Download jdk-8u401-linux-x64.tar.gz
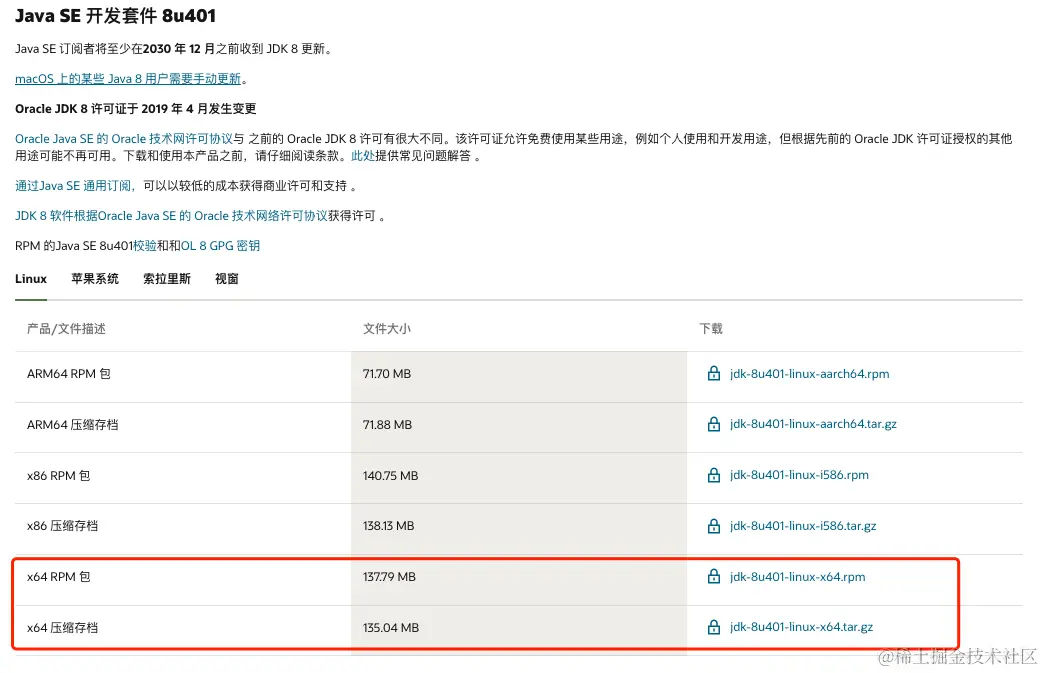This screenshot has height=673, width=1044. (x=801, y=627)
